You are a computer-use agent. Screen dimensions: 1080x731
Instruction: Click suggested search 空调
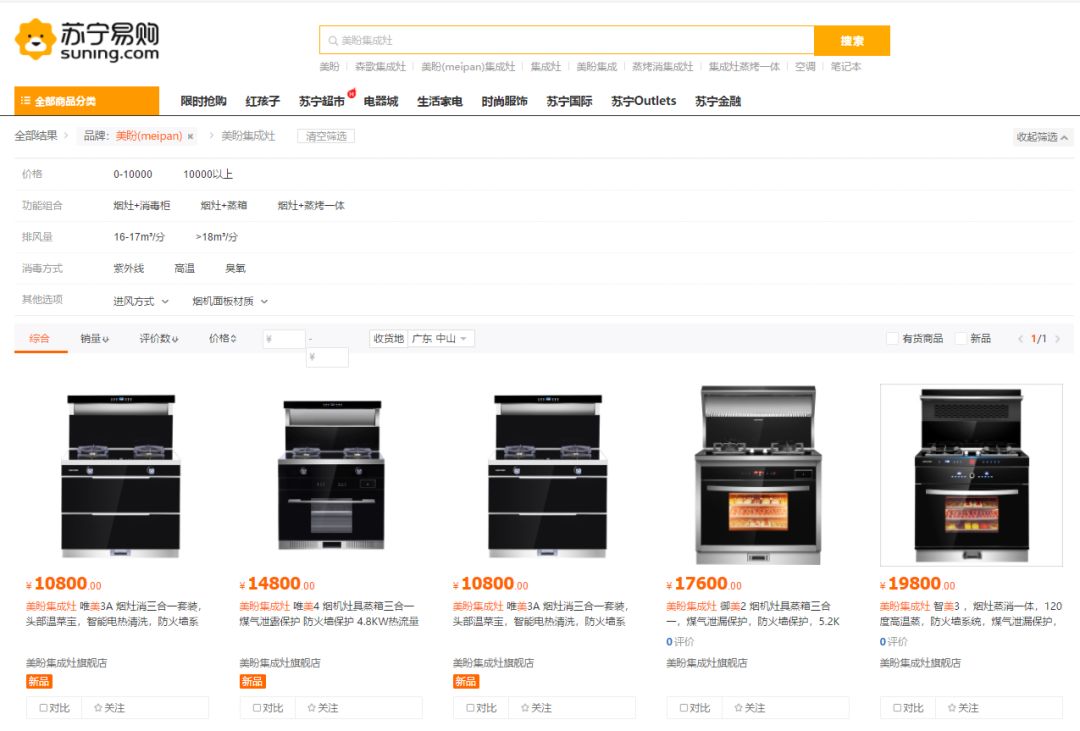pos(805,67)
